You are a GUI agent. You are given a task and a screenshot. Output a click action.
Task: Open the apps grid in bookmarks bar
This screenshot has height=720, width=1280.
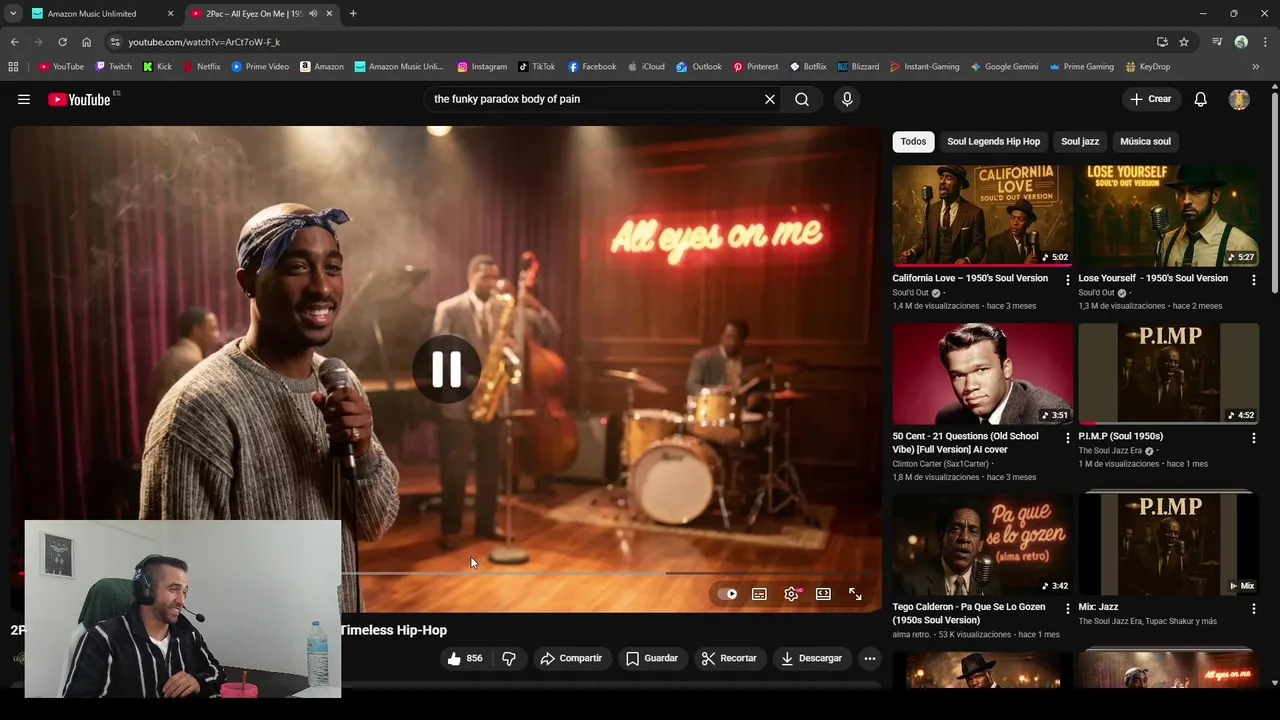pyautogui.click(x=13, y=67)
